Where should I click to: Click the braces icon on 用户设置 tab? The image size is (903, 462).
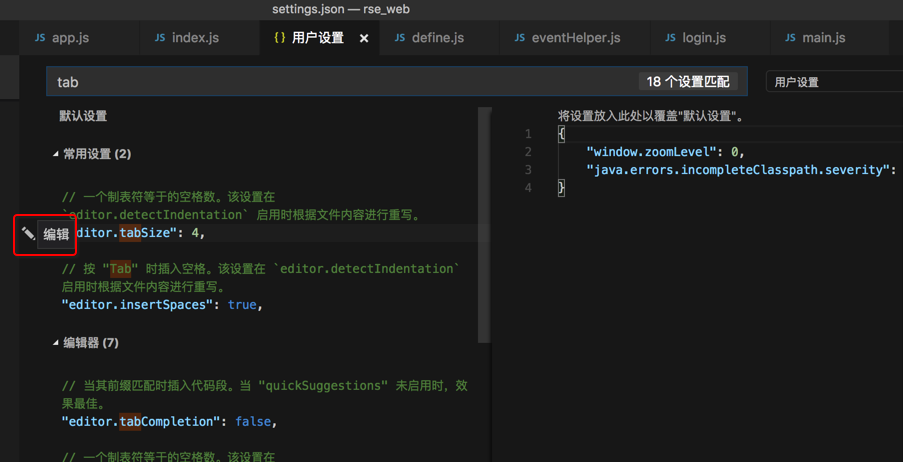point(280,38)
